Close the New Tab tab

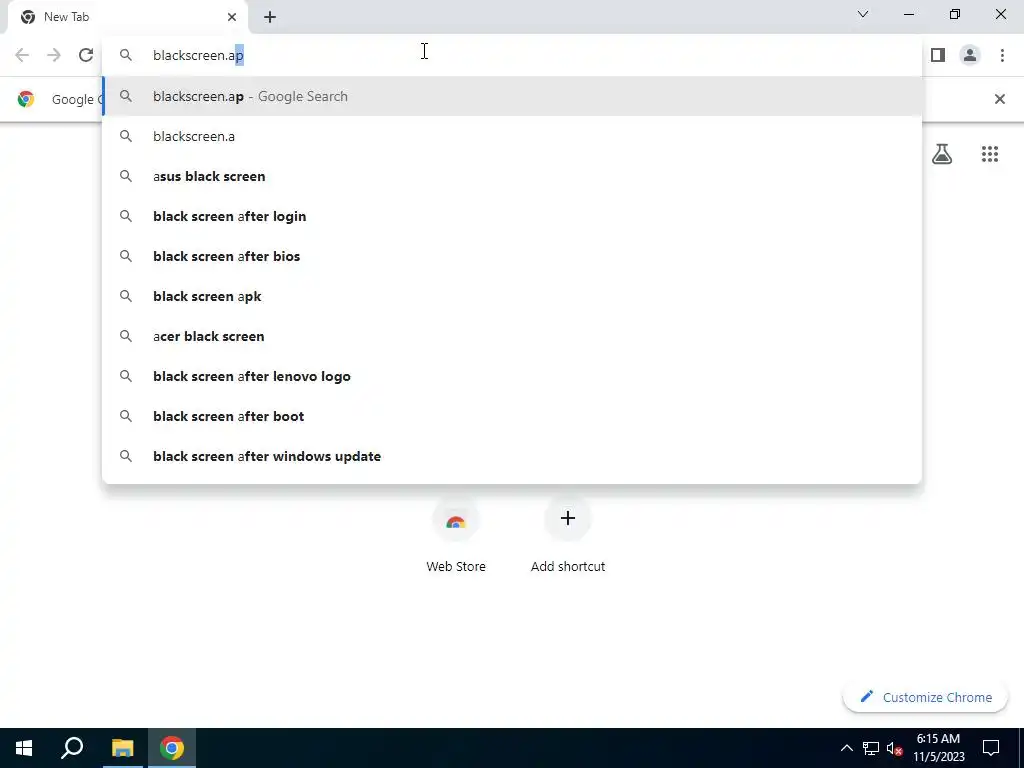tap(232, 17)
